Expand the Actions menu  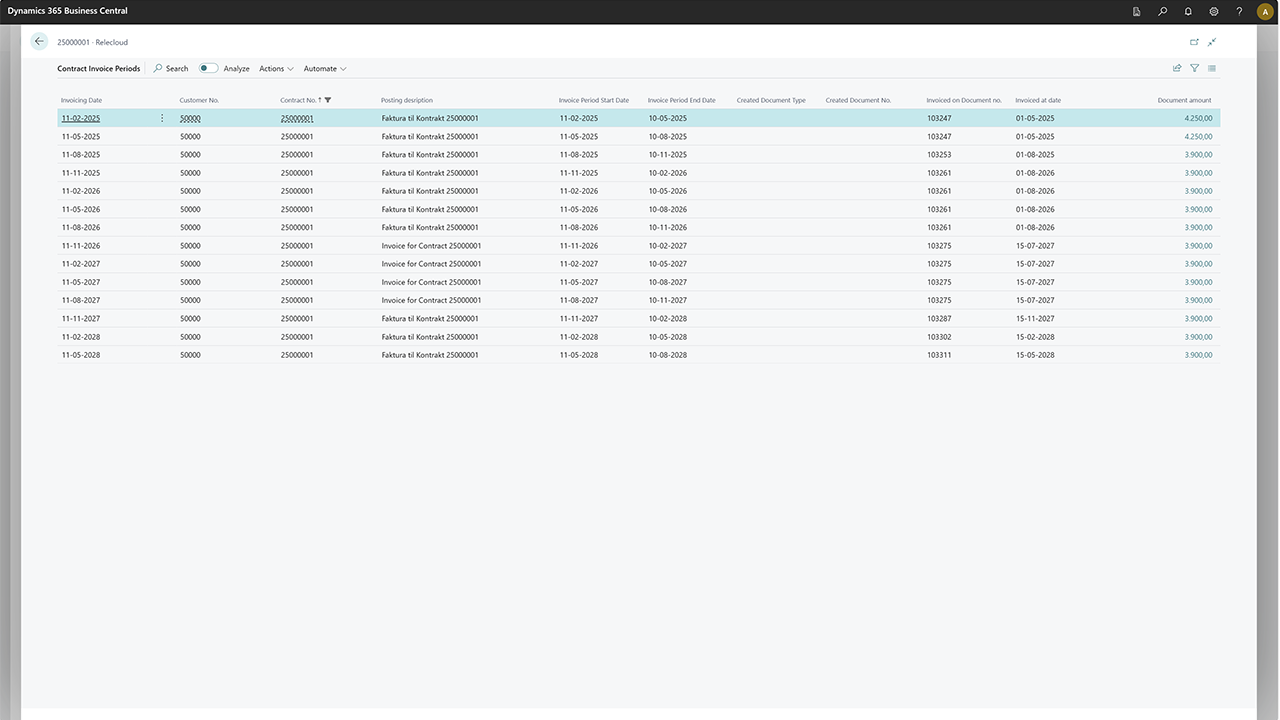[x=276, y=69]
